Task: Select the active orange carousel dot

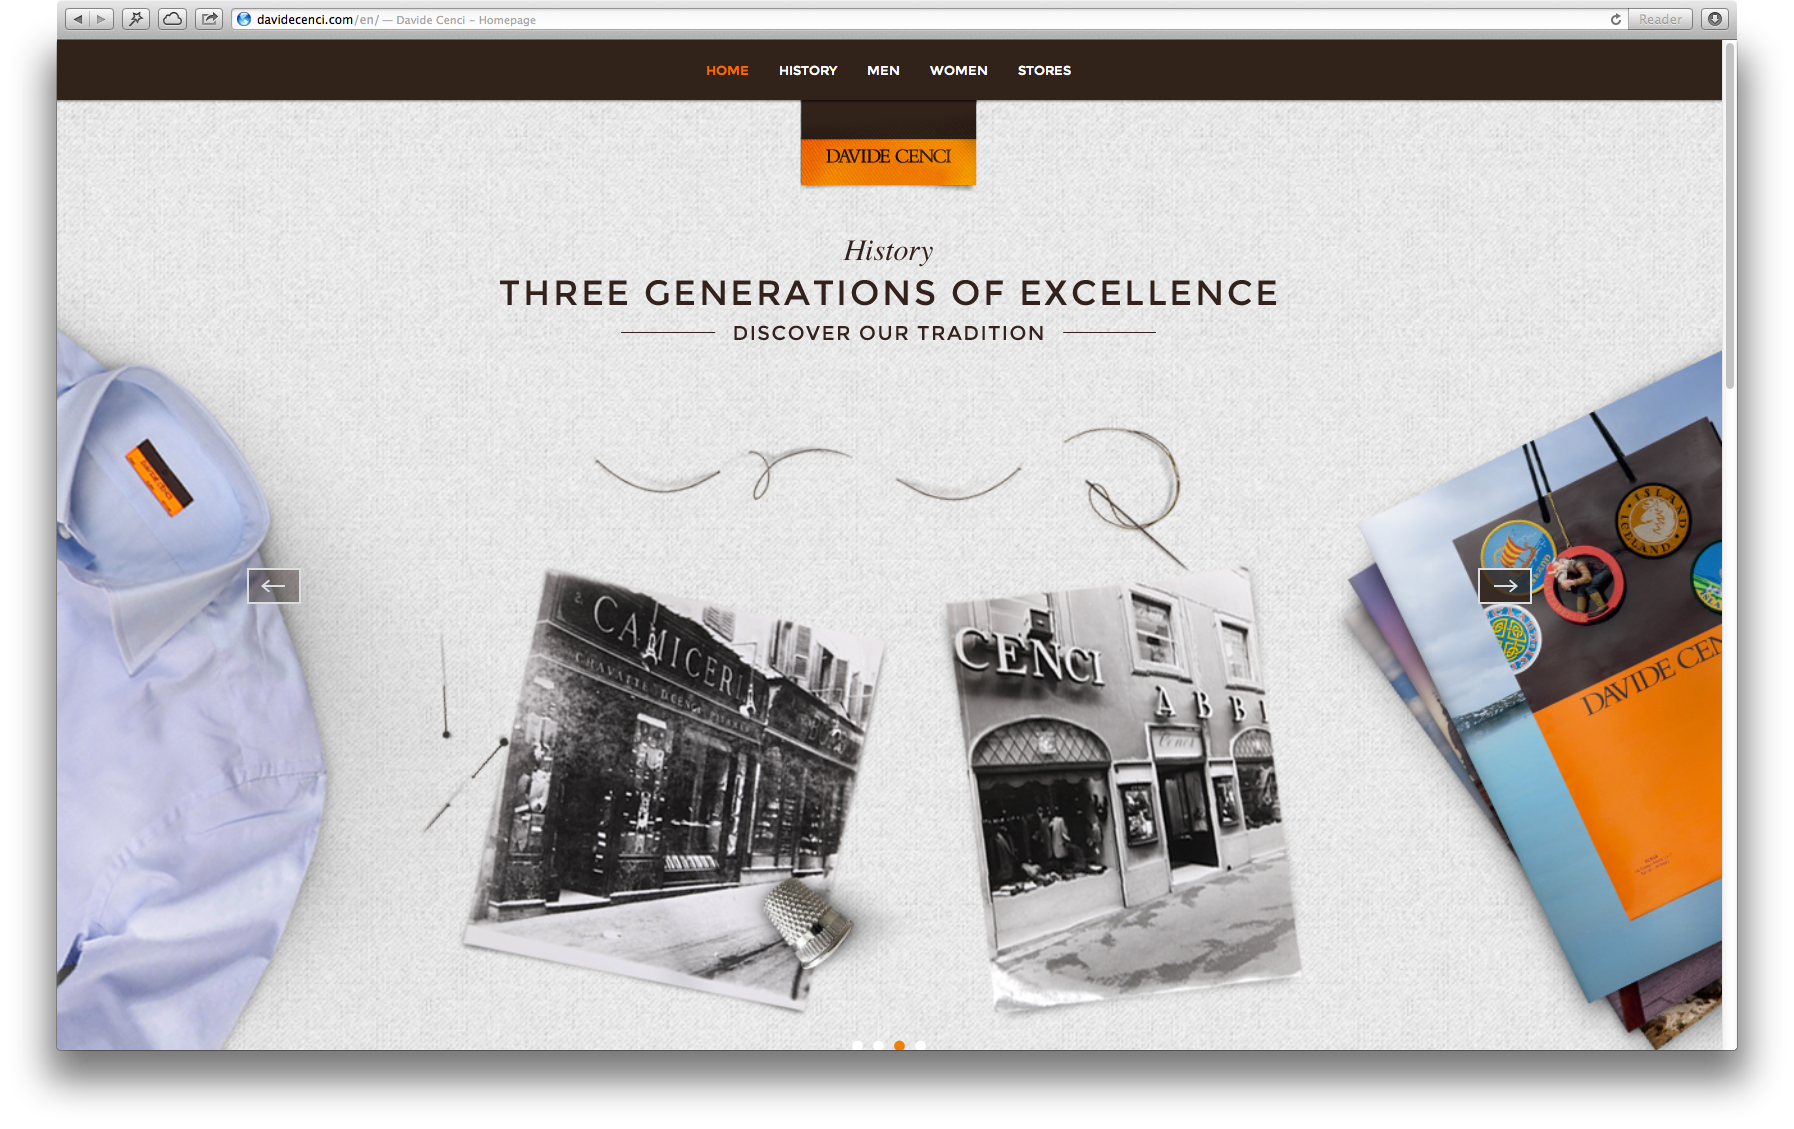Action: tap(899, 1045)
